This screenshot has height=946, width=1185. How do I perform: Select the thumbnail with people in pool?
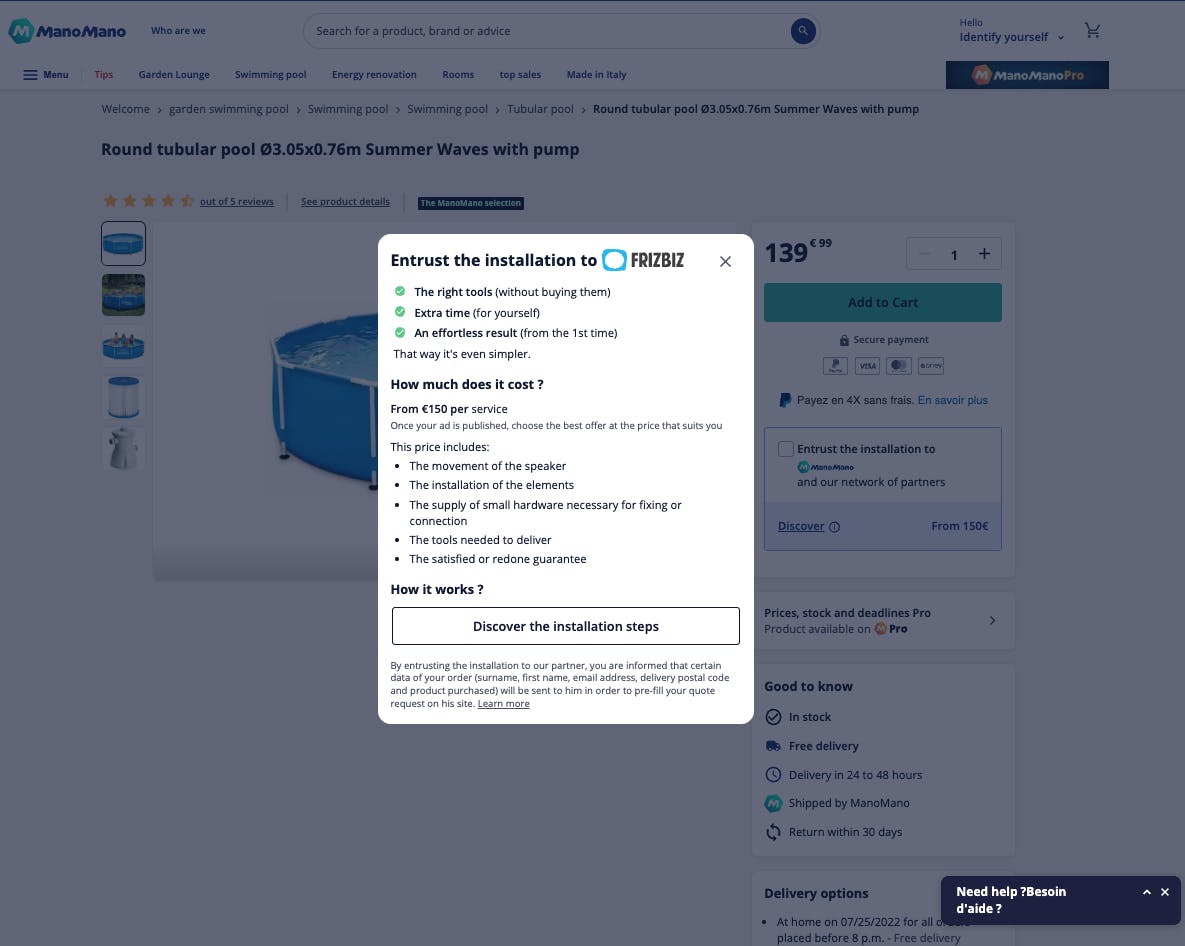click(123, 346)
